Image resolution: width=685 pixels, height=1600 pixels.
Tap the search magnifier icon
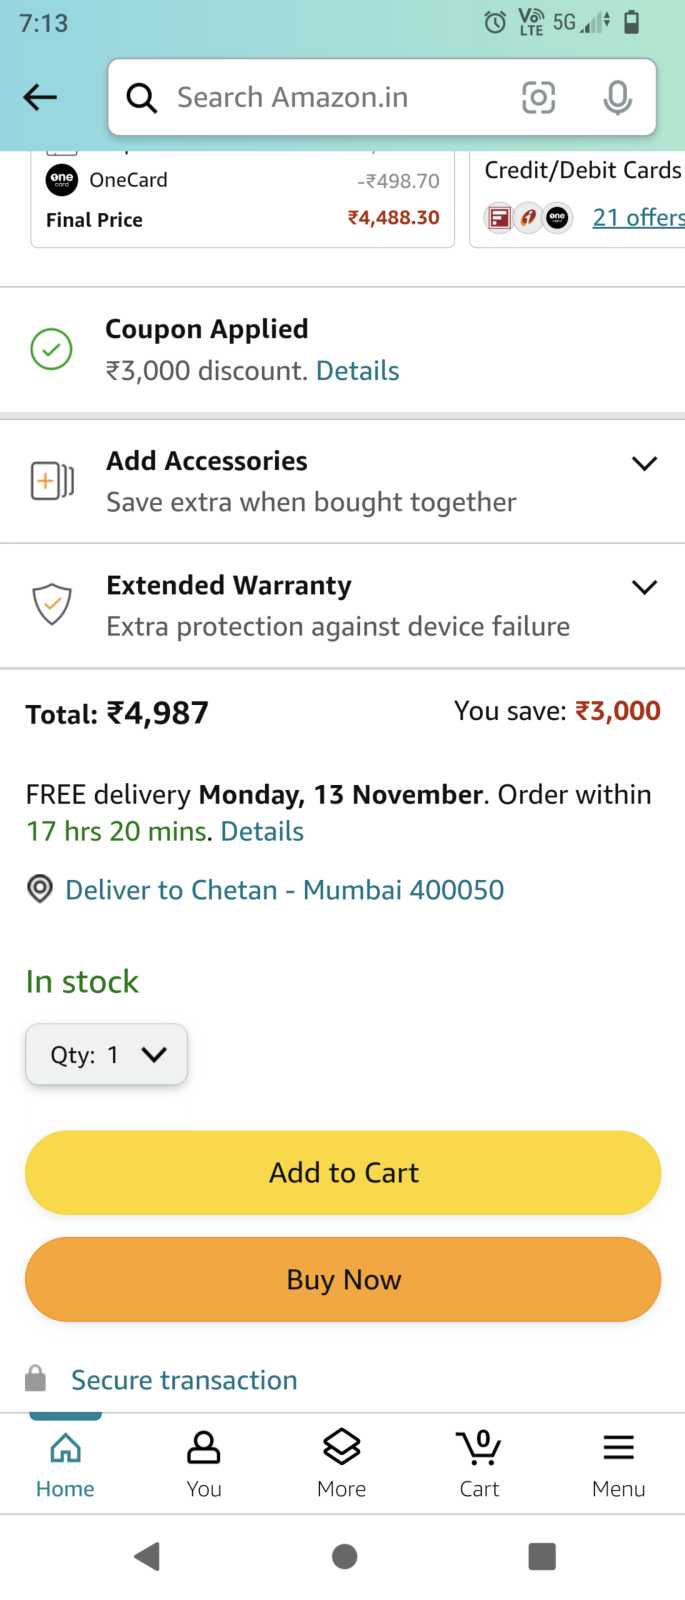click(x=141, y=98)
